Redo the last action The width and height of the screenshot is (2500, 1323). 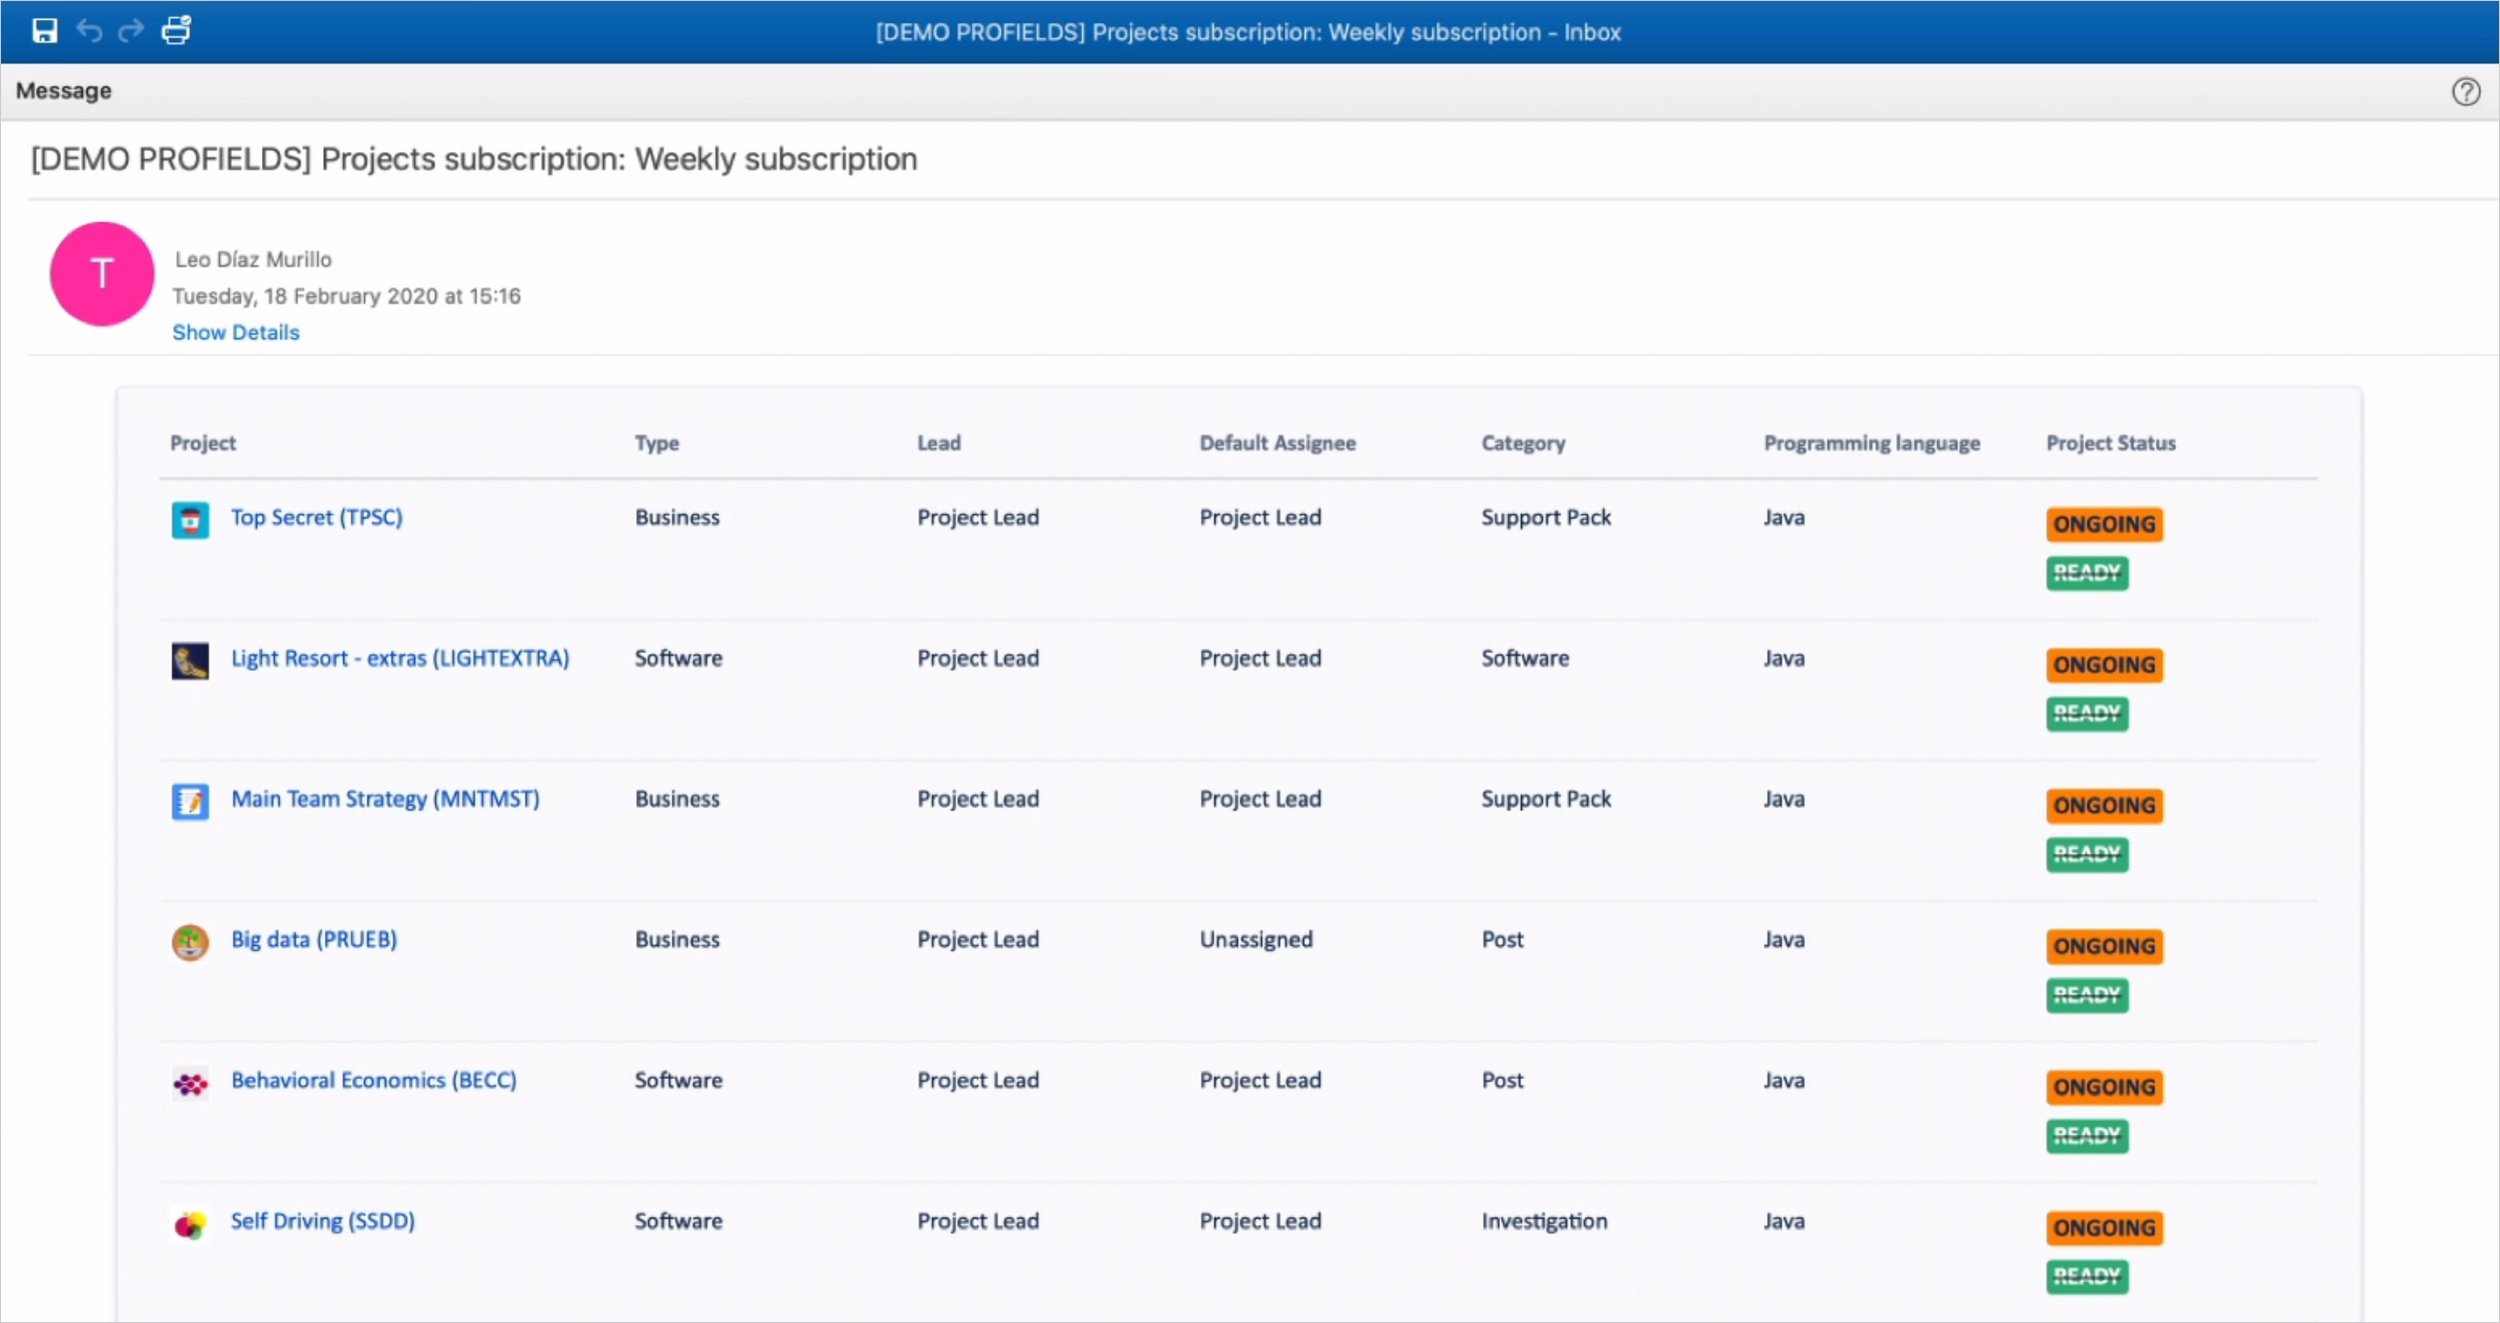pos(131,30)
